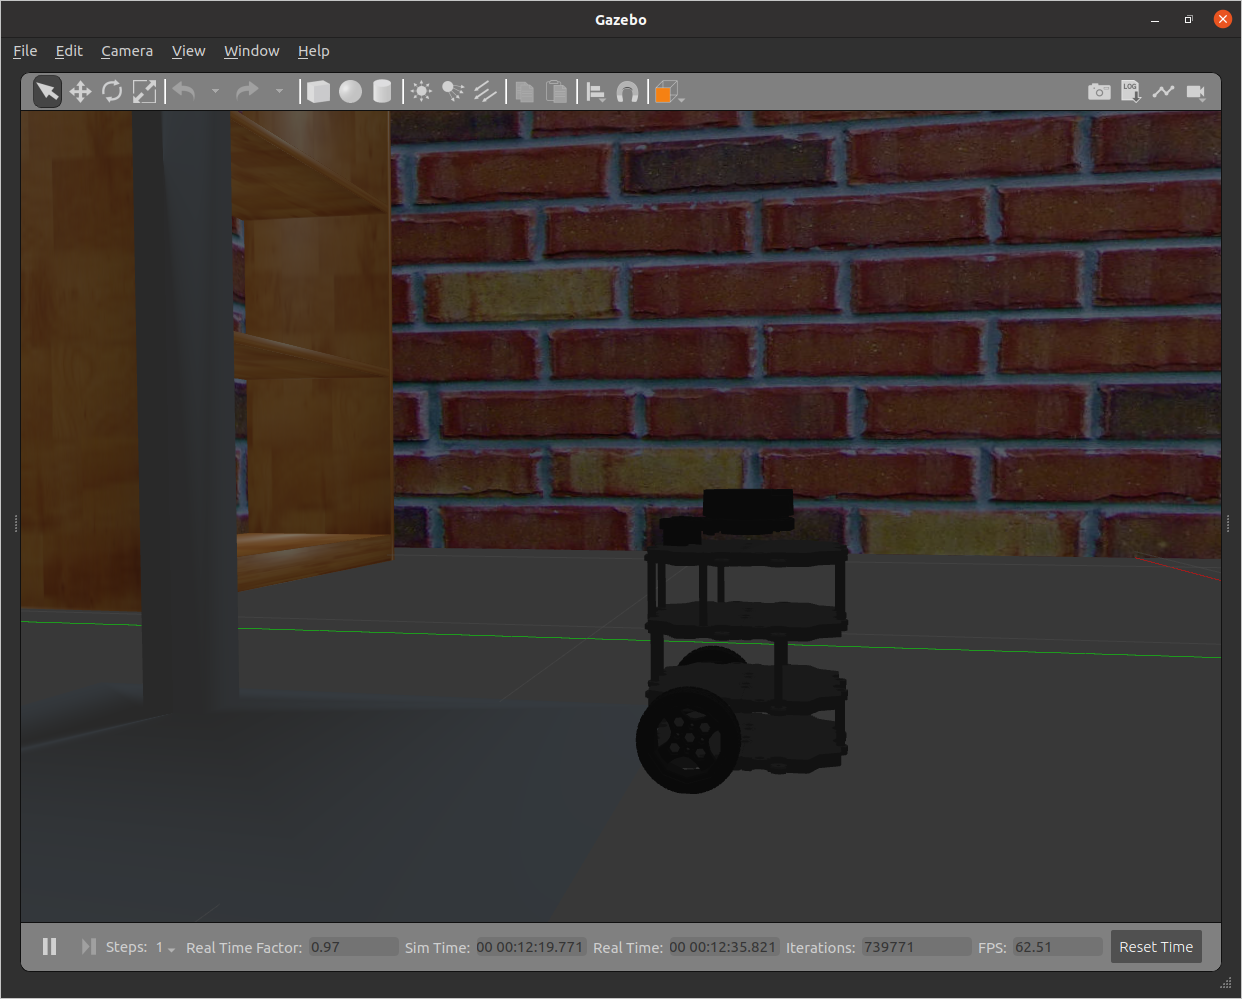This screenshot has width=1242, height=999.
Task: Open the plot graph icon
Action: [x=1163, y=92]
